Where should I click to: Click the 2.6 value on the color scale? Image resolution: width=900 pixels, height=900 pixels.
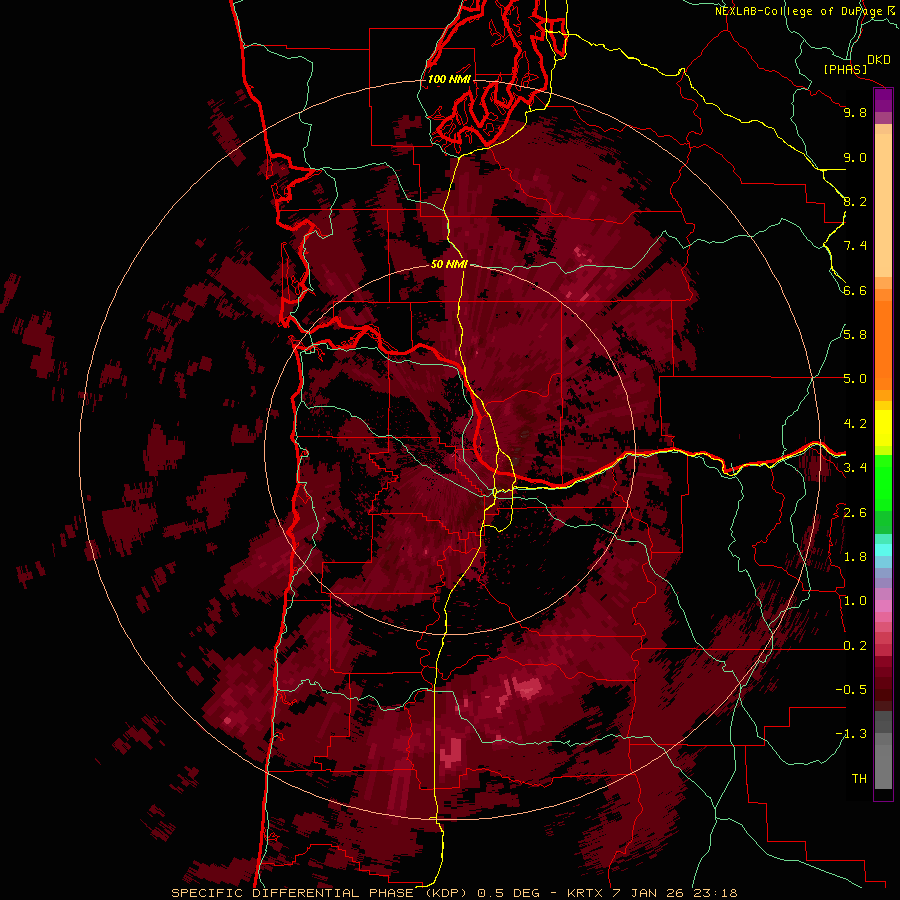click(855, 513)
